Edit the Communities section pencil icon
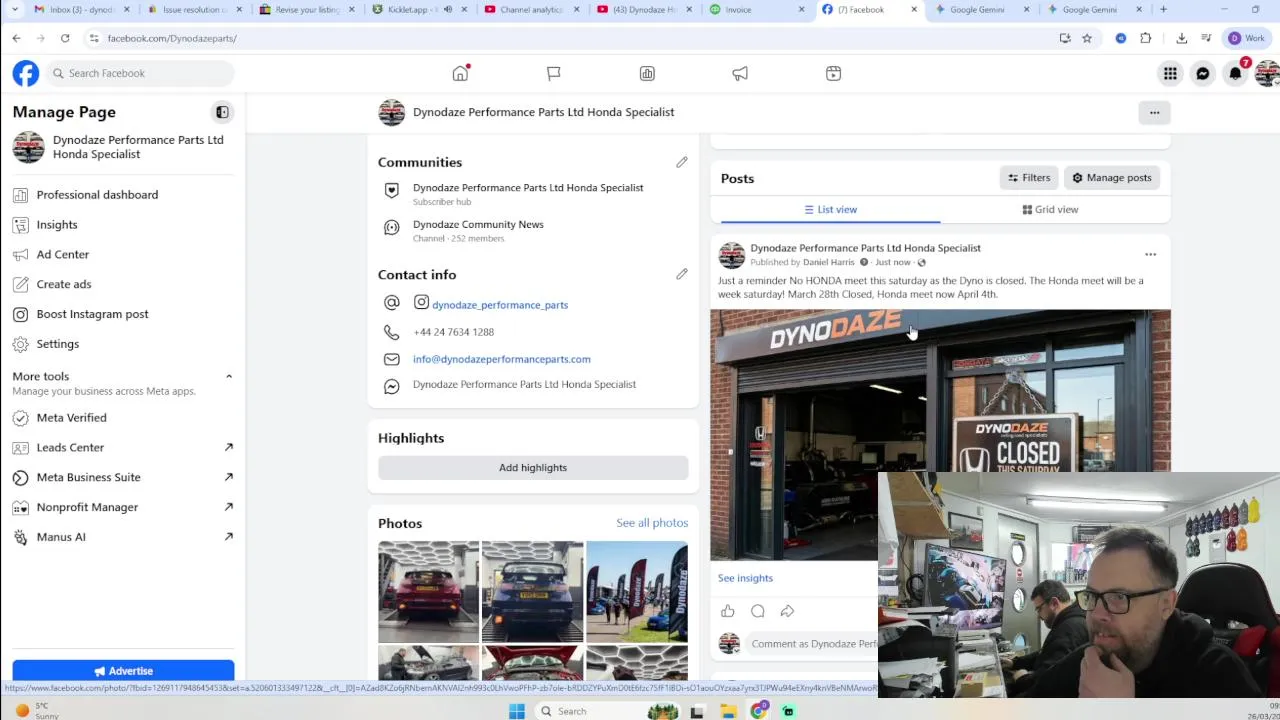The height and width of the screenshot is (720, 1280). tap(681, 162)
